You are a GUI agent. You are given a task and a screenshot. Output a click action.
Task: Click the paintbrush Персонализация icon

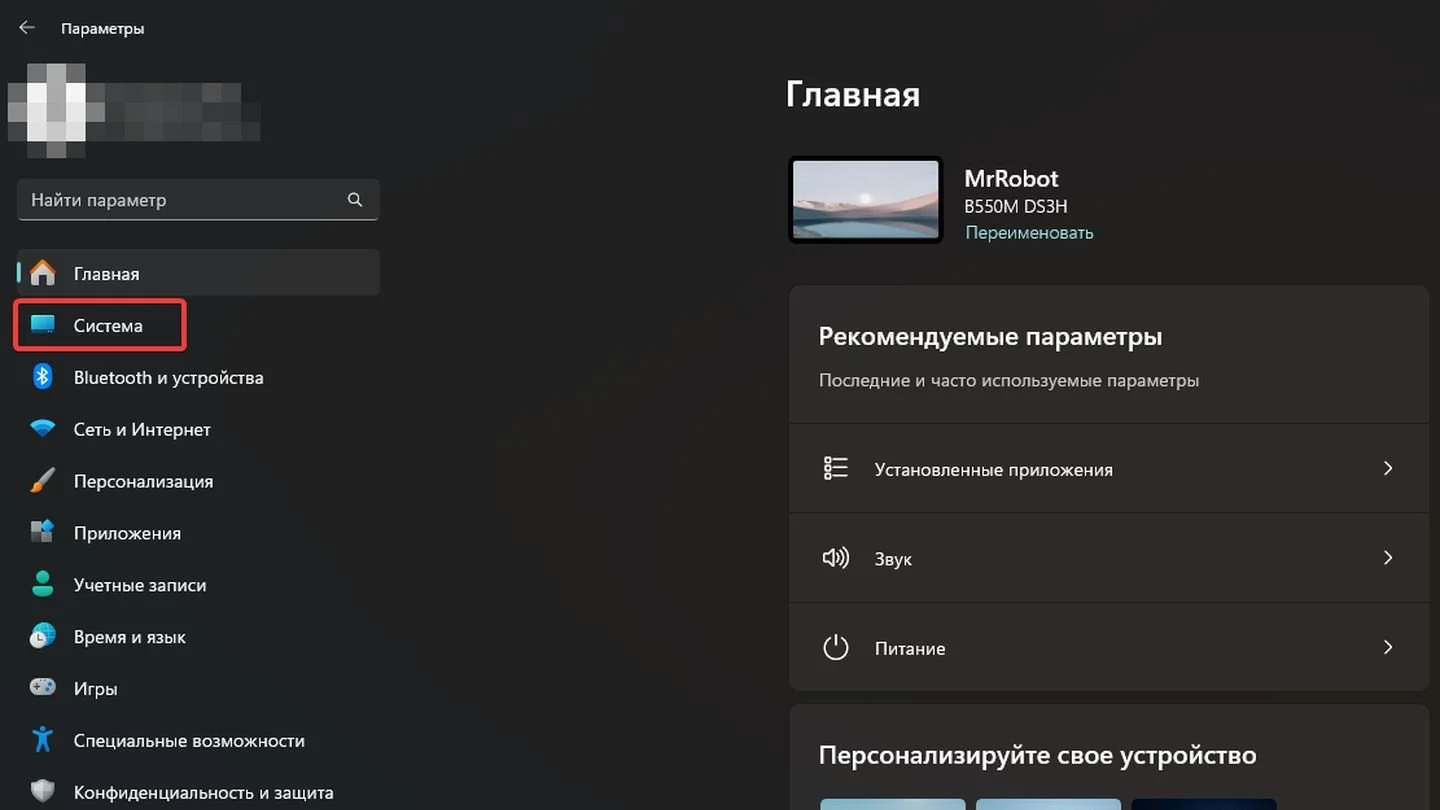(x=42, y=481)
